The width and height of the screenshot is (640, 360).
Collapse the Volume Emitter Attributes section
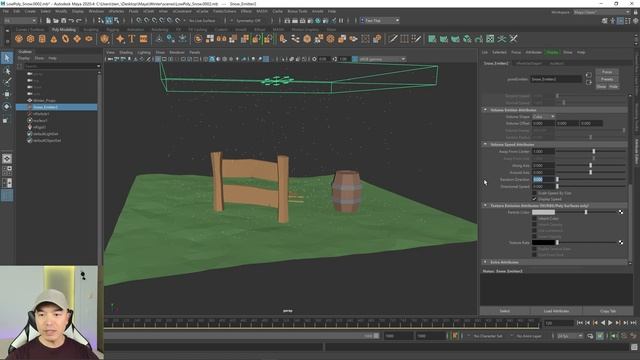pyautogui.click(x=485, y=110)
